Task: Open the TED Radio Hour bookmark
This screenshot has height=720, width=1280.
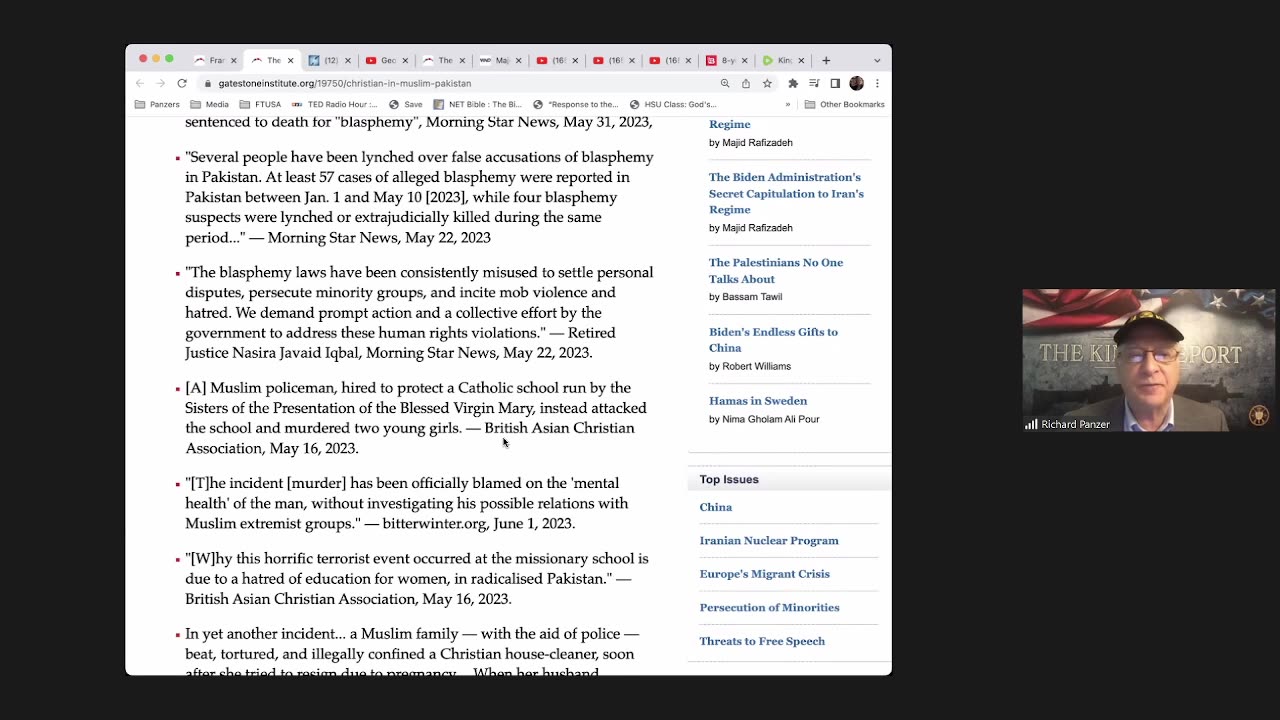Action: click(x=334, y=104)
